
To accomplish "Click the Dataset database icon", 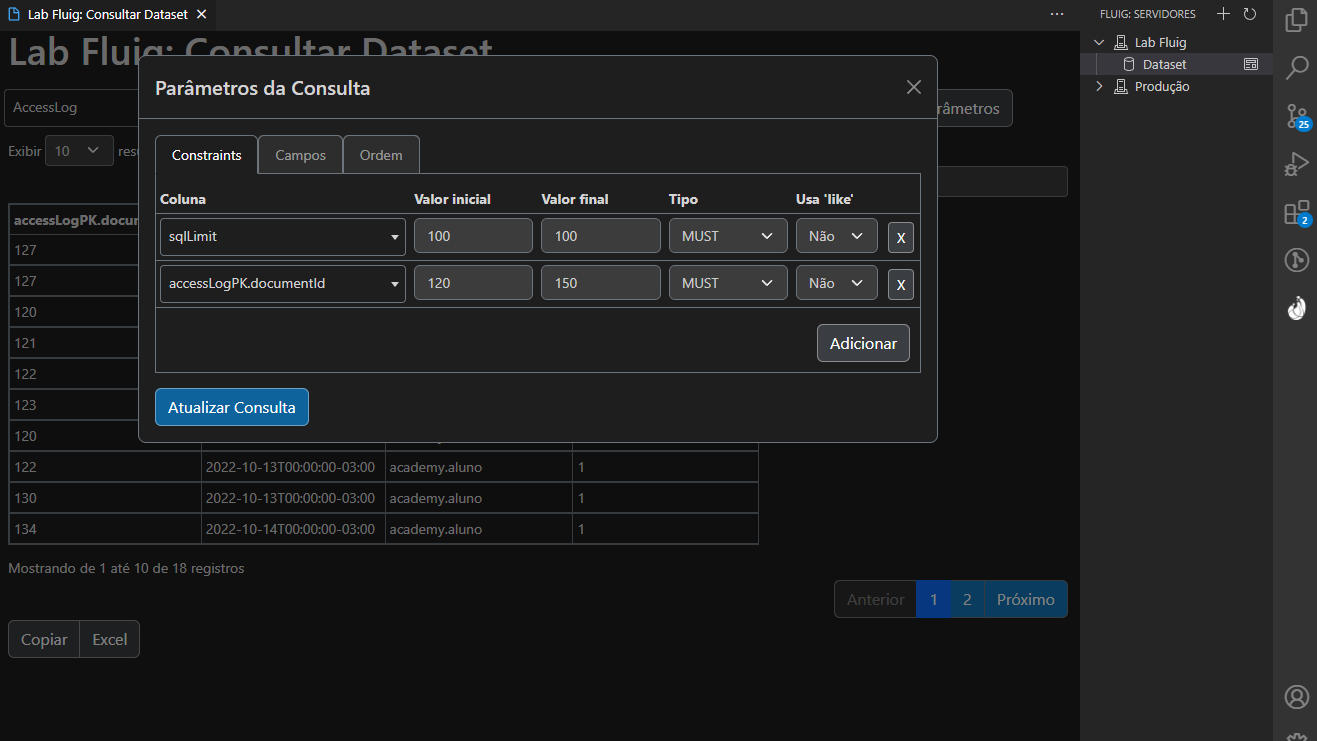I will click(x=1130, y=64).
